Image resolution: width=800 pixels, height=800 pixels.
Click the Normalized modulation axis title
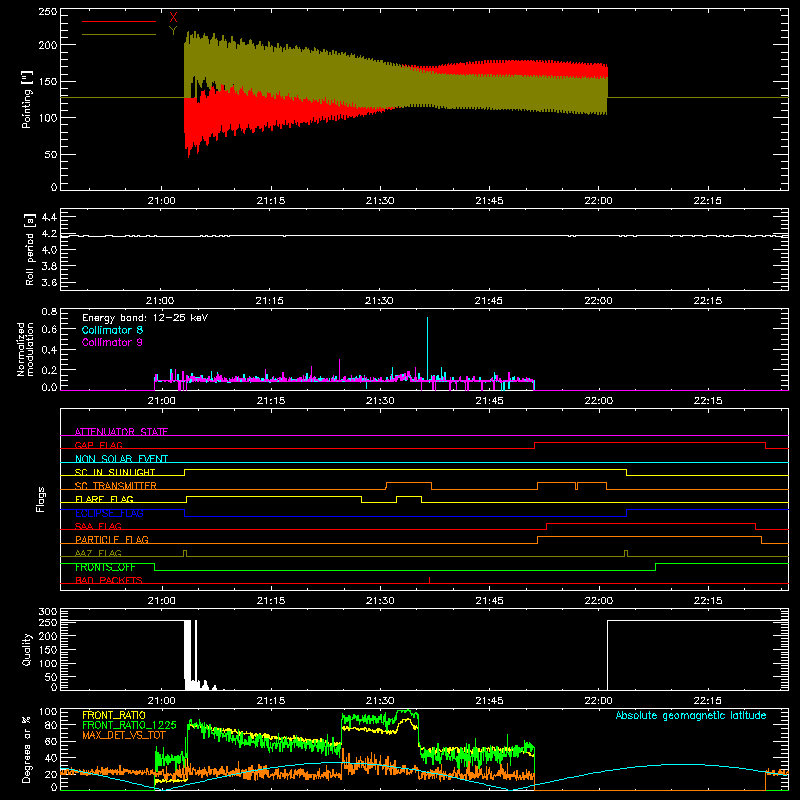(25, 349)
